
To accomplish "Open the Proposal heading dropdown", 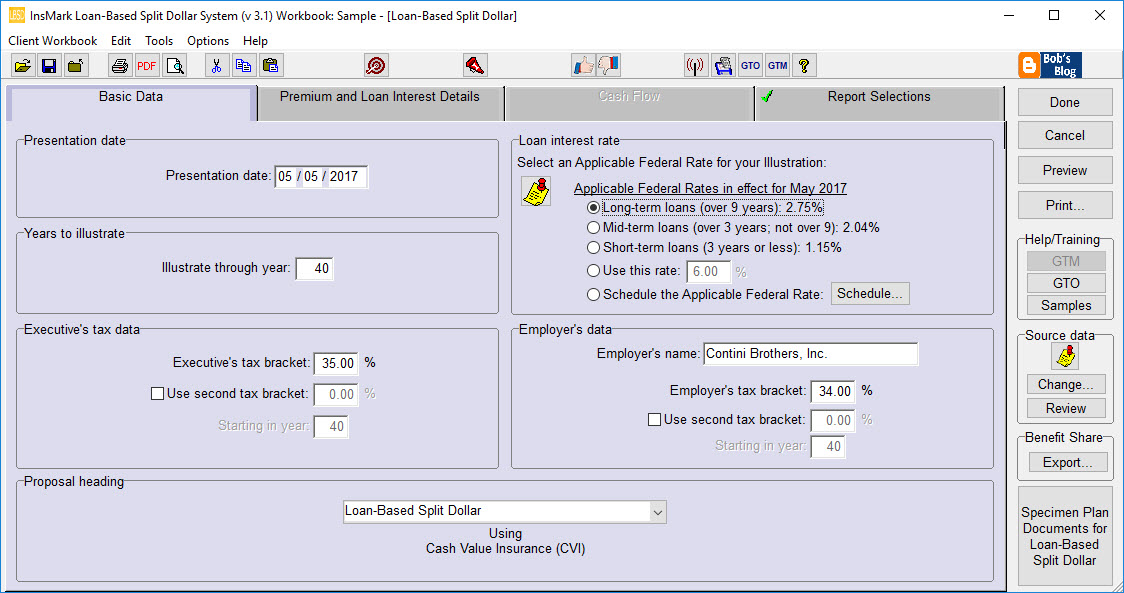I will (x=658, y=510).
